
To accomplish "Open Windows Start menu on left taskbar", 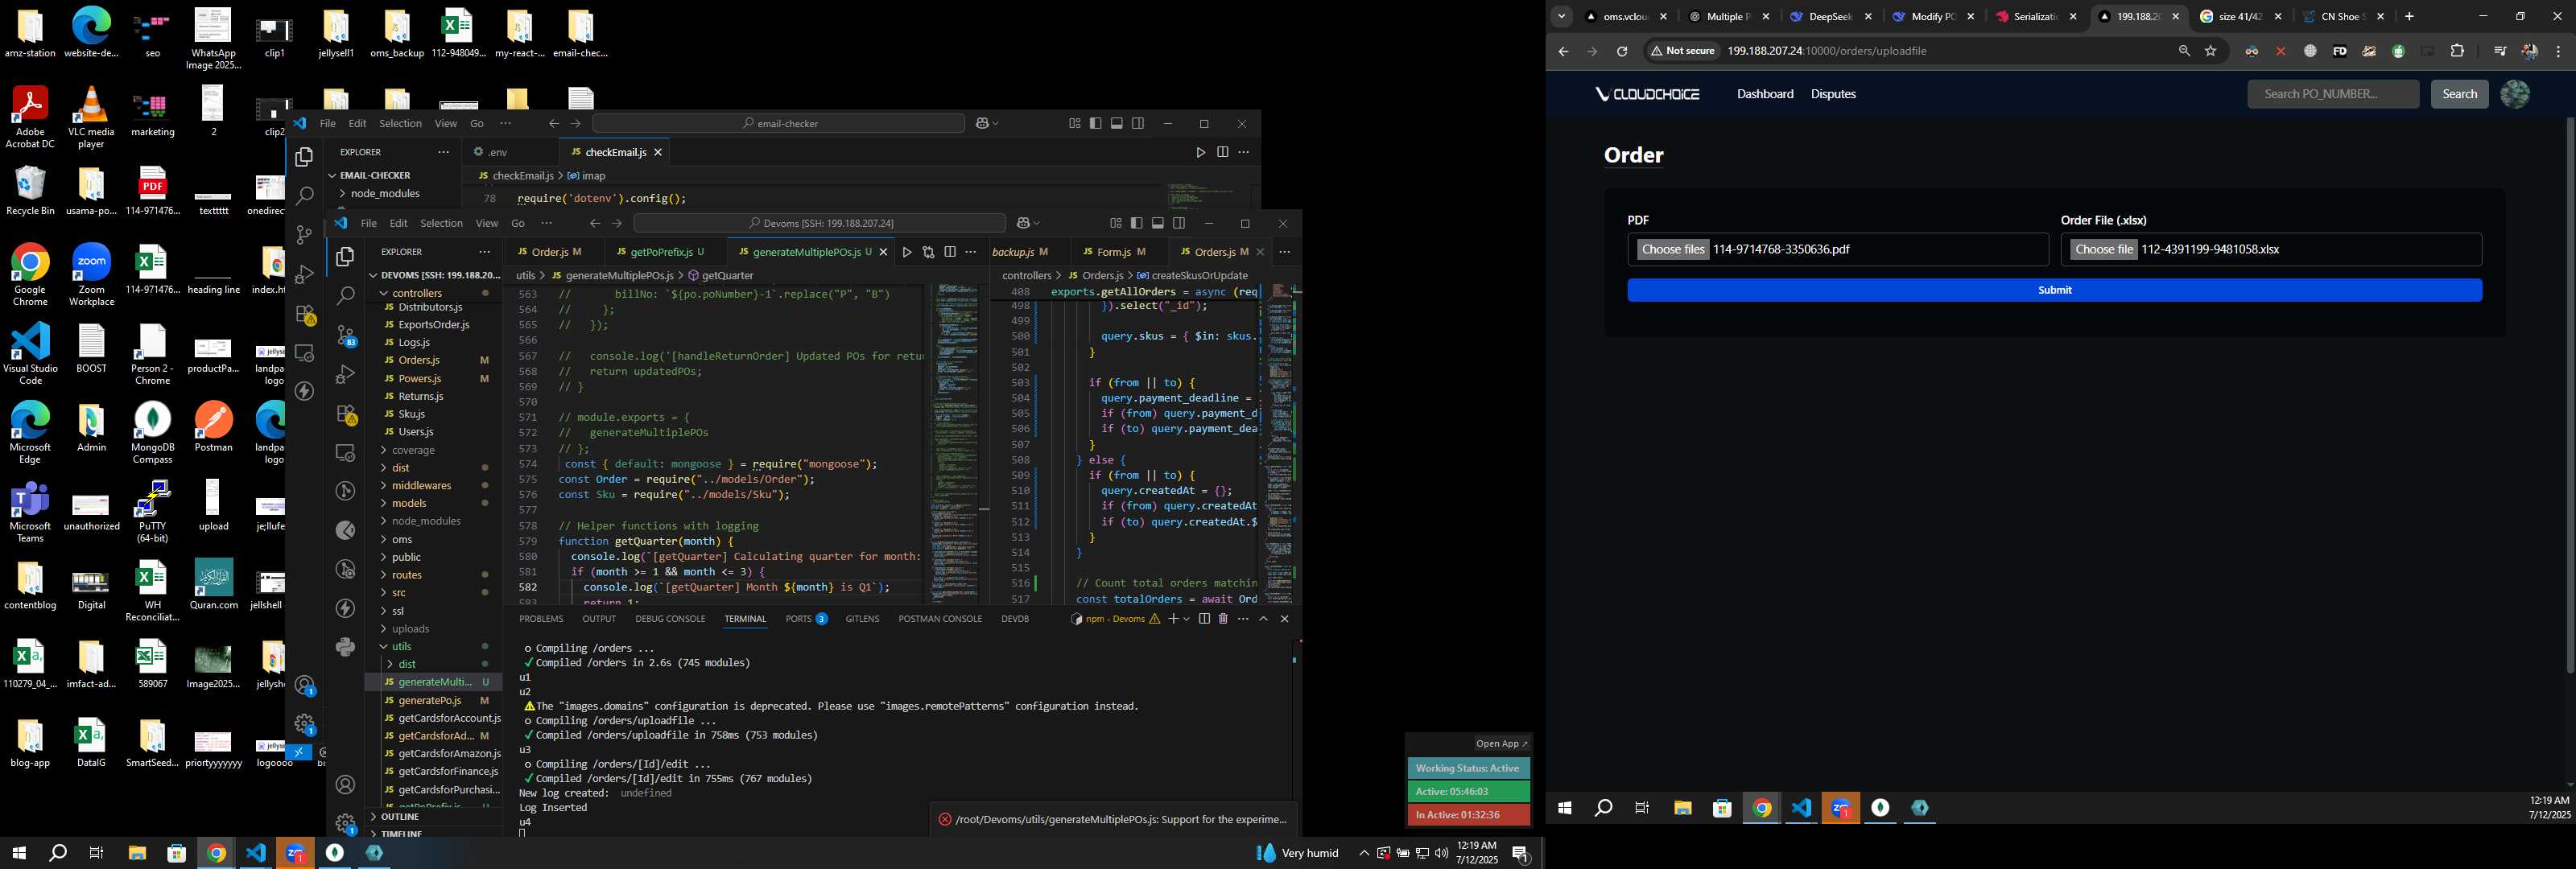I will point(19,853).
